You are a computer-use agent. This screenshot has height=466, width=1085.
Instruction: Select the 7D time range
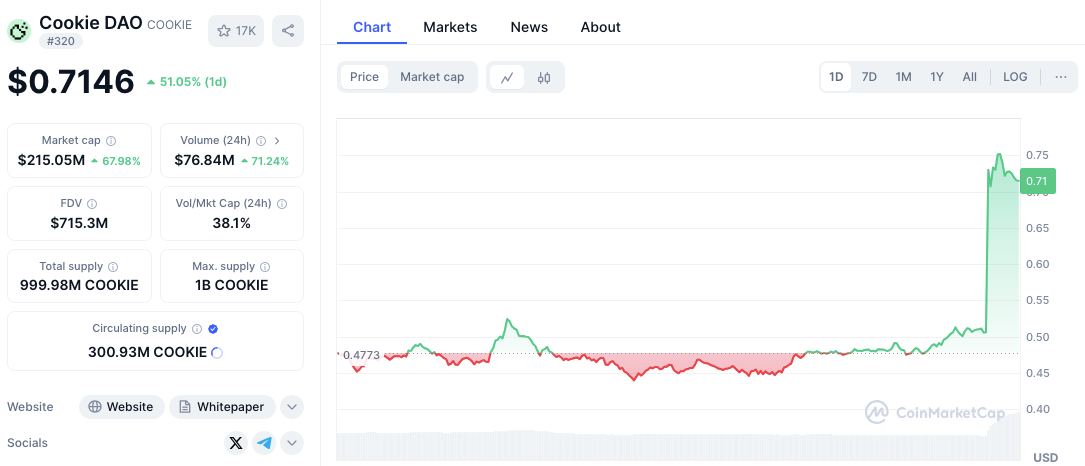click(x=869, y=77)
